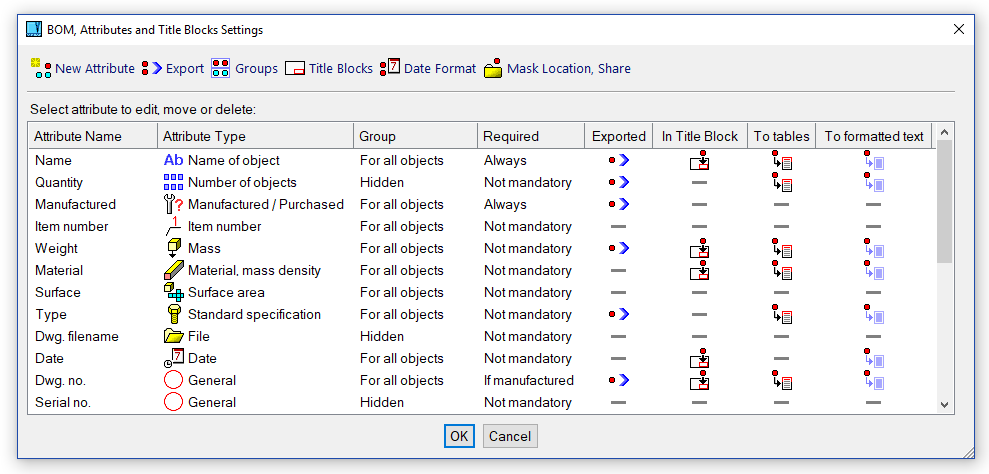Toggle In Title Block for Weight
This screenshot has height=474, width=989.
pyautogui.click(x=699, y=248)
